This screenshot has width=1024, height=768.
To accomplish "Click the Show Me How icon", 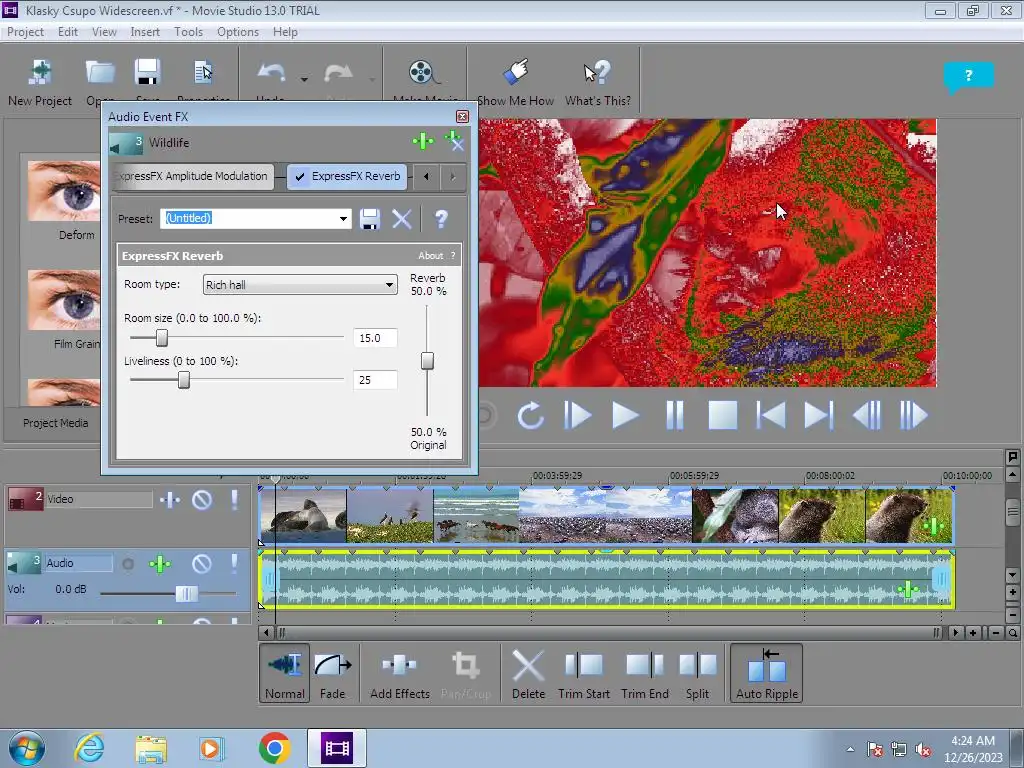I will click(516, 72).
